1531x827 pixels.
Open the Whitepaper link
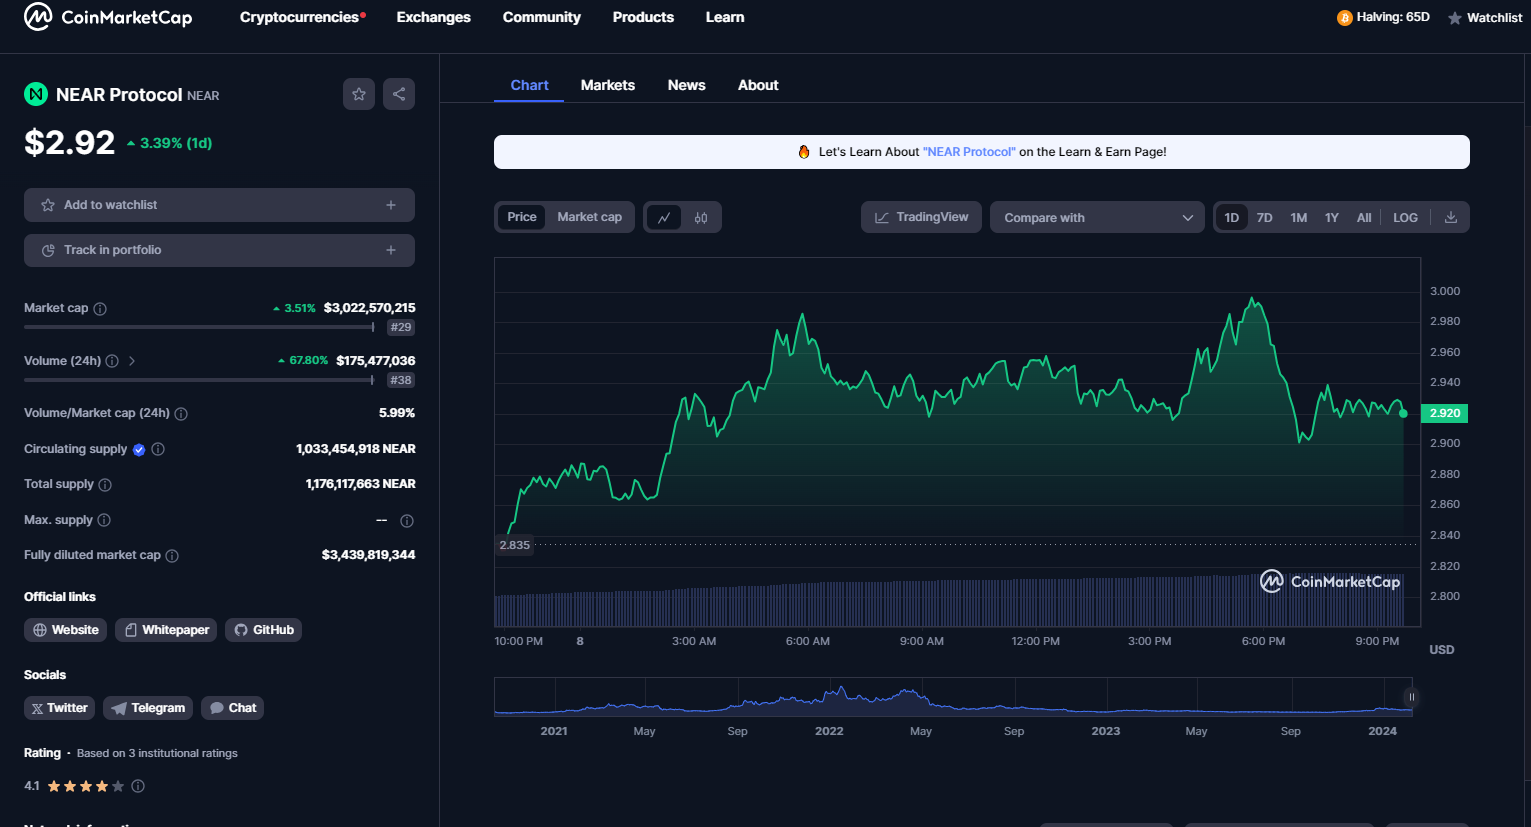166,630
